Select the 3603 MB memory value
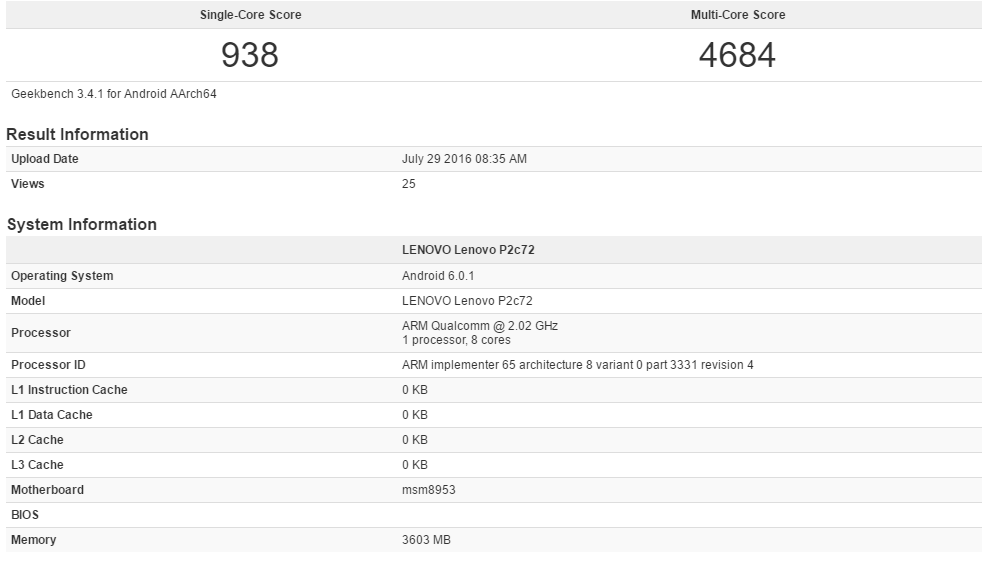Screen dimensions: 984x568 coord(426,540)
